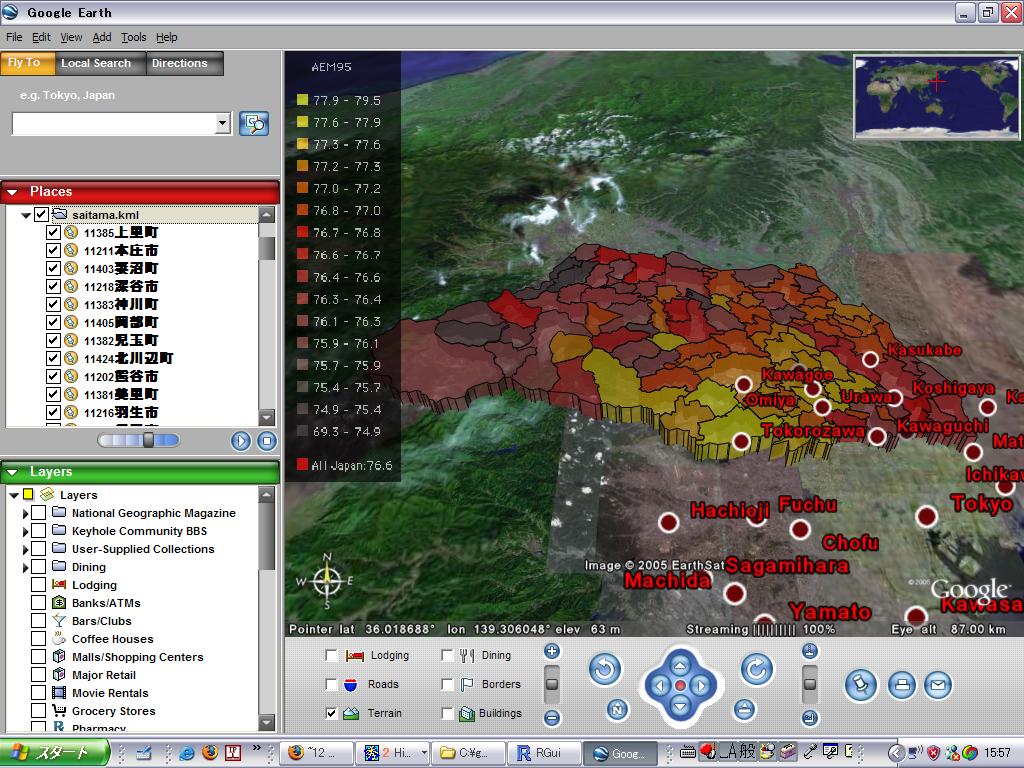Click the overview world map thumbnail
This screenshot has width=1024, height=768.
tap(936, 97)
